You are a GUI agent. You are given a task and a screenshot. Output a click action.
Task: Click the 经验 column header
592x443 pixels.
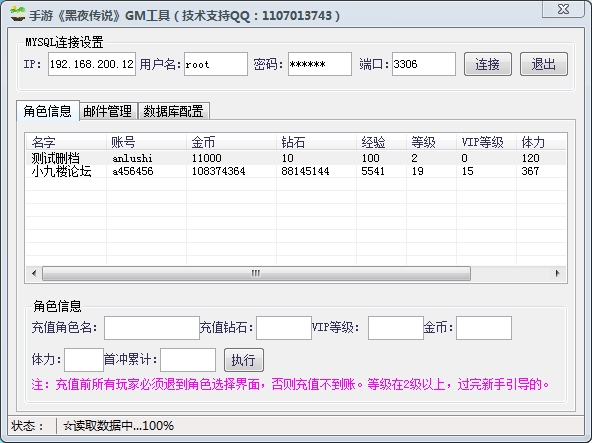pyautogui.click(x=381, y=142)
